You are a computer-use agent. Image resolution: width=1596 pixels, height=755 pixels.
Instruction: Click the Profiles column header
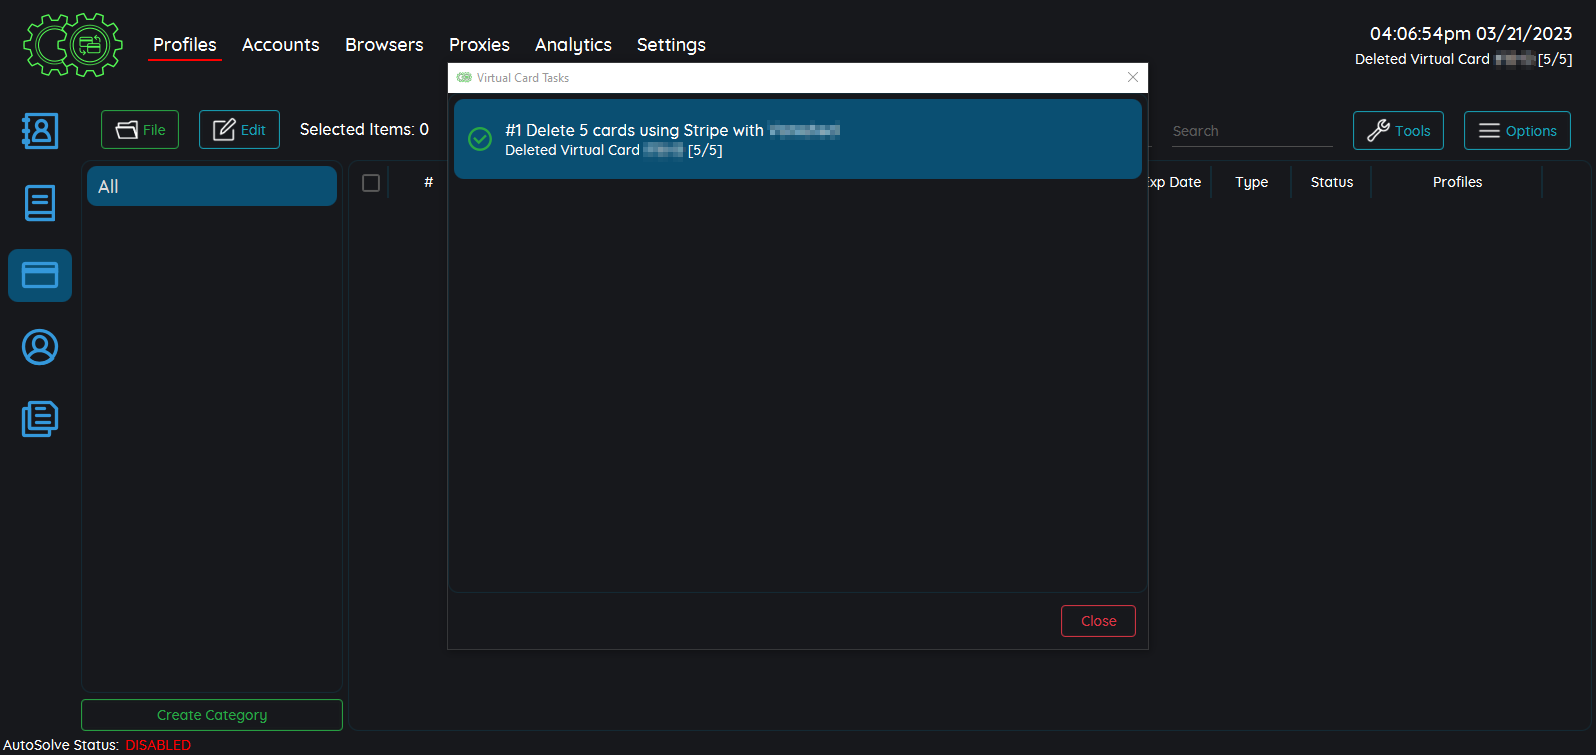(x=1457, y=182)
